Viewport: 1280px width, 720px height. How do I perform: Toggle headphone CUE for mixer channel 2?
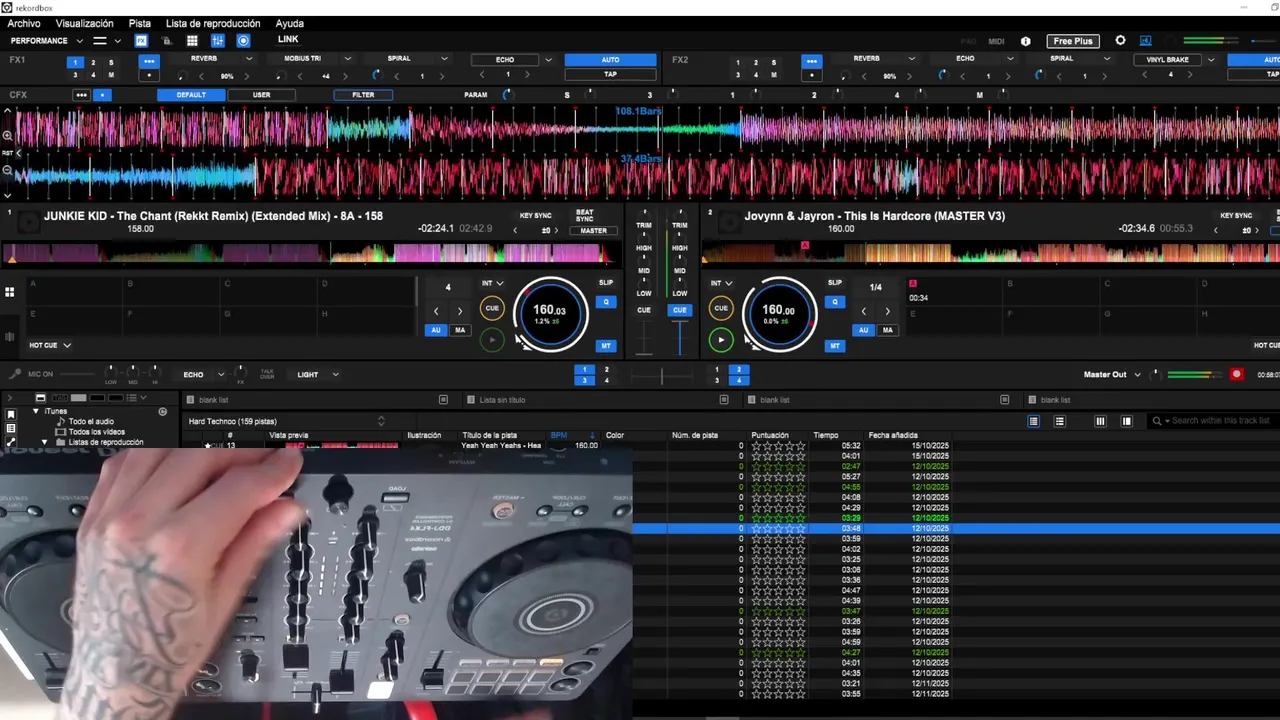pyautogui.click(x=680, y=310)
